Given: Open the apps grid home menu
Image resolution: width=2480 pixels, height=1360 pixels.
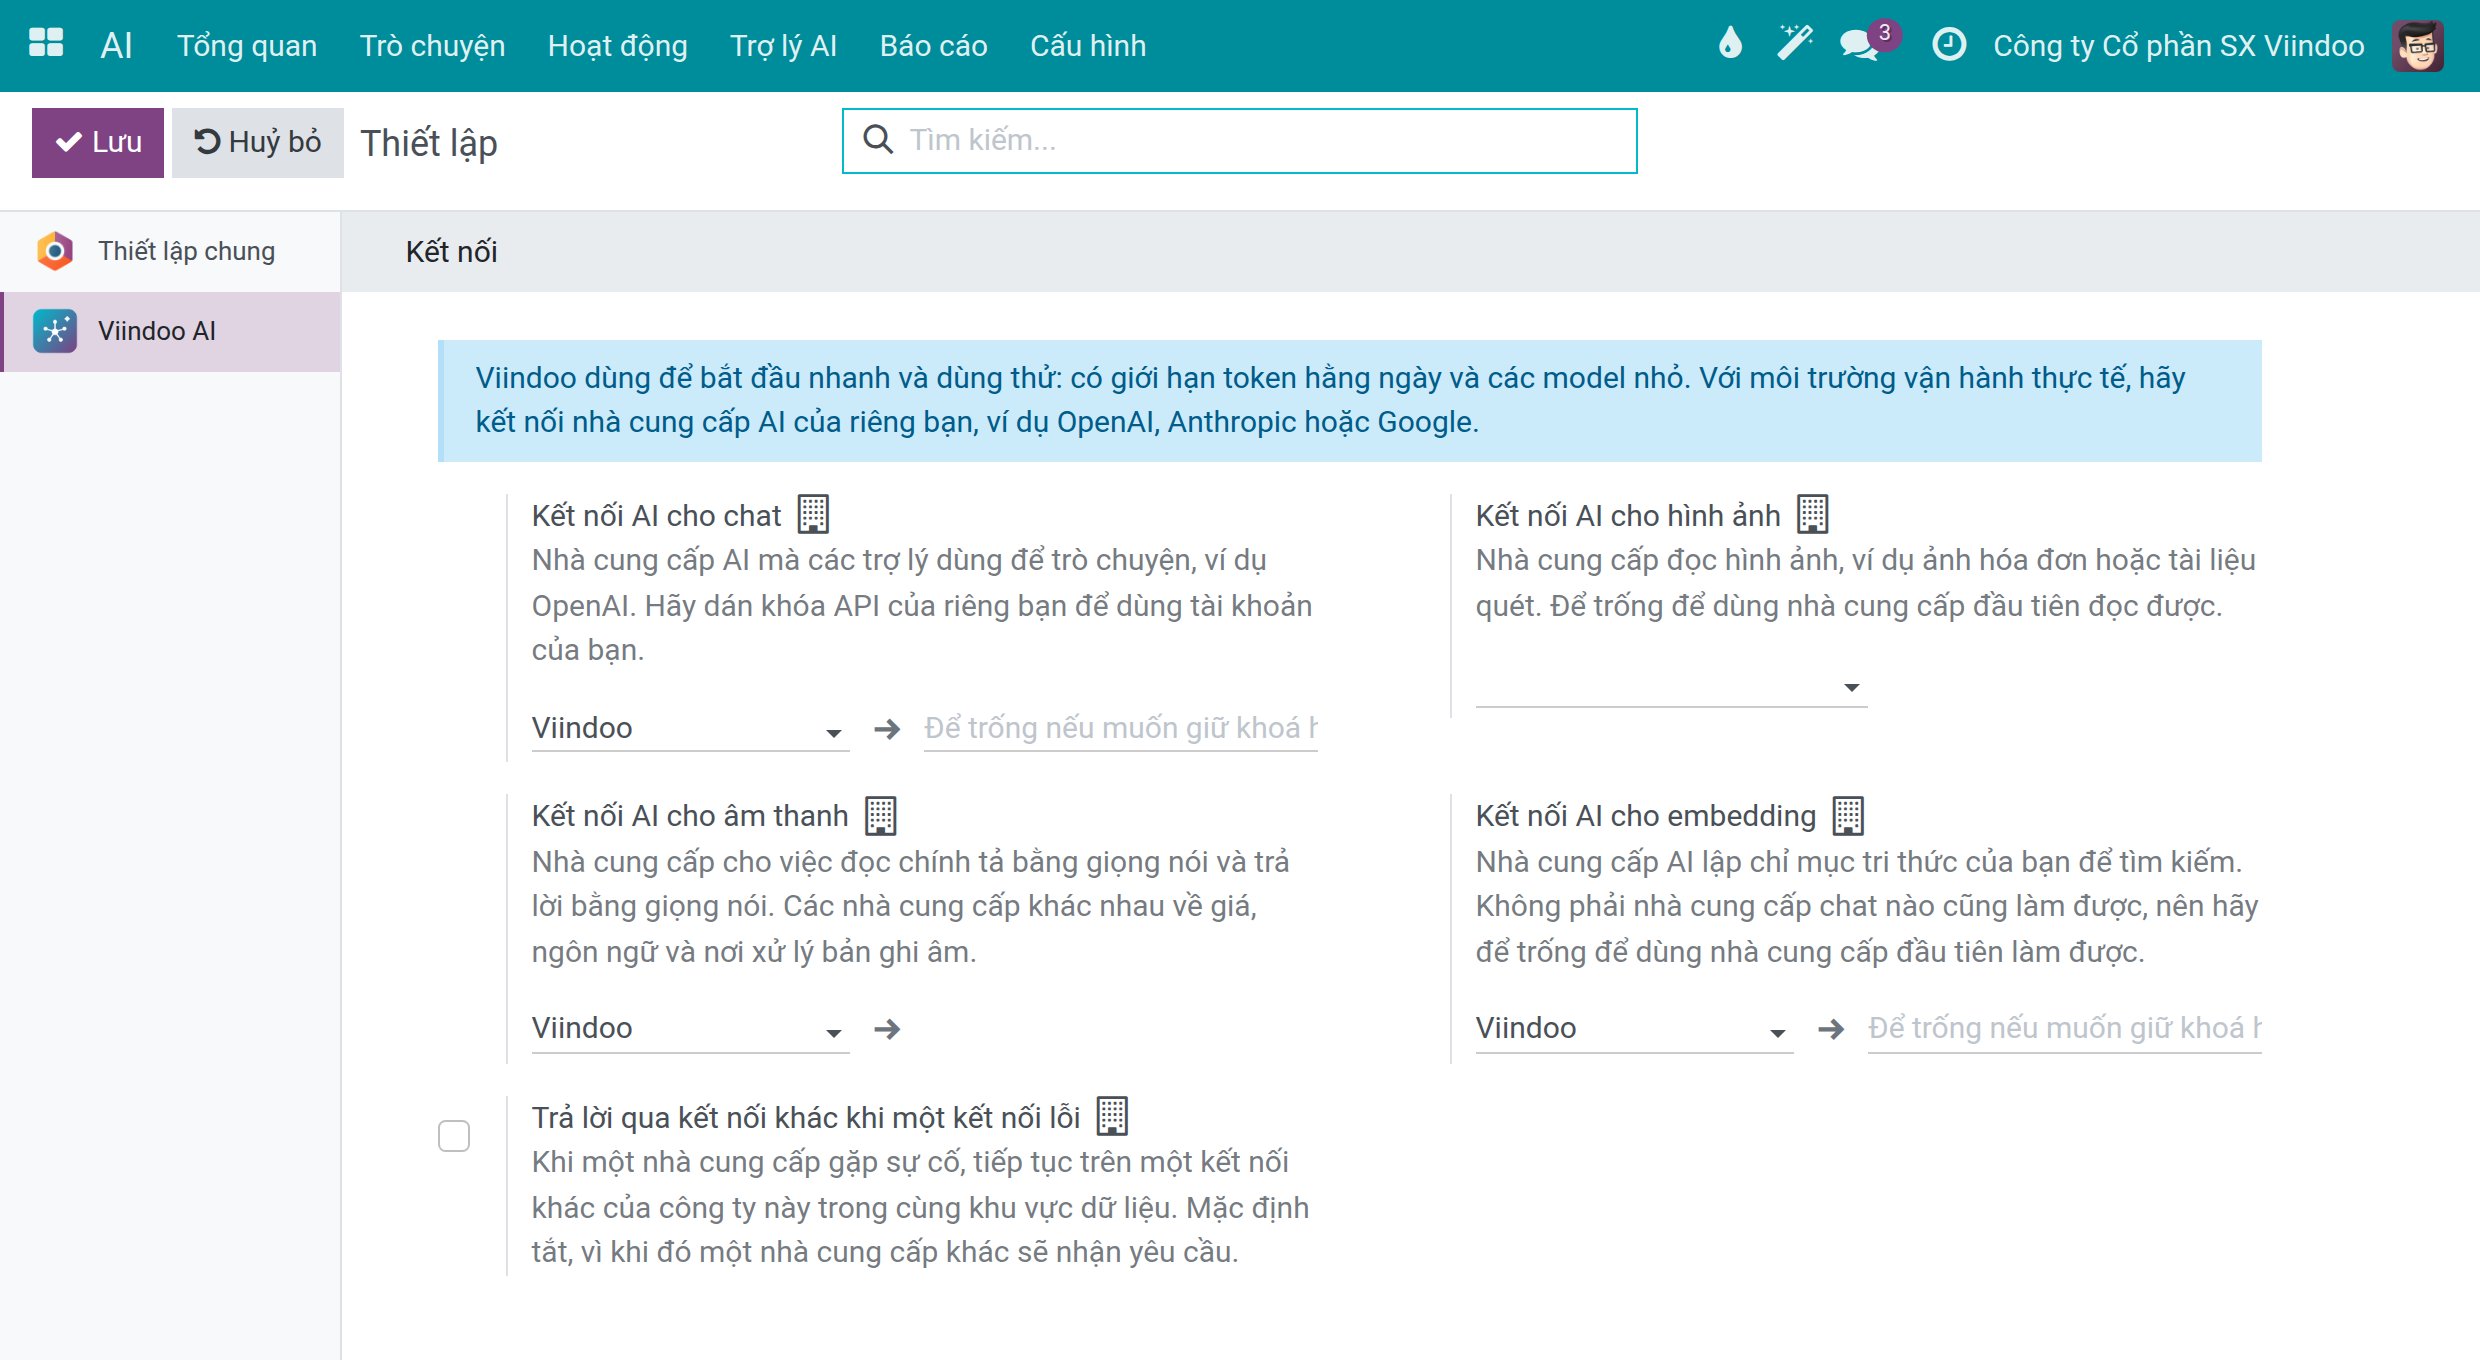Looking at the screenshot, I should 46,43.
